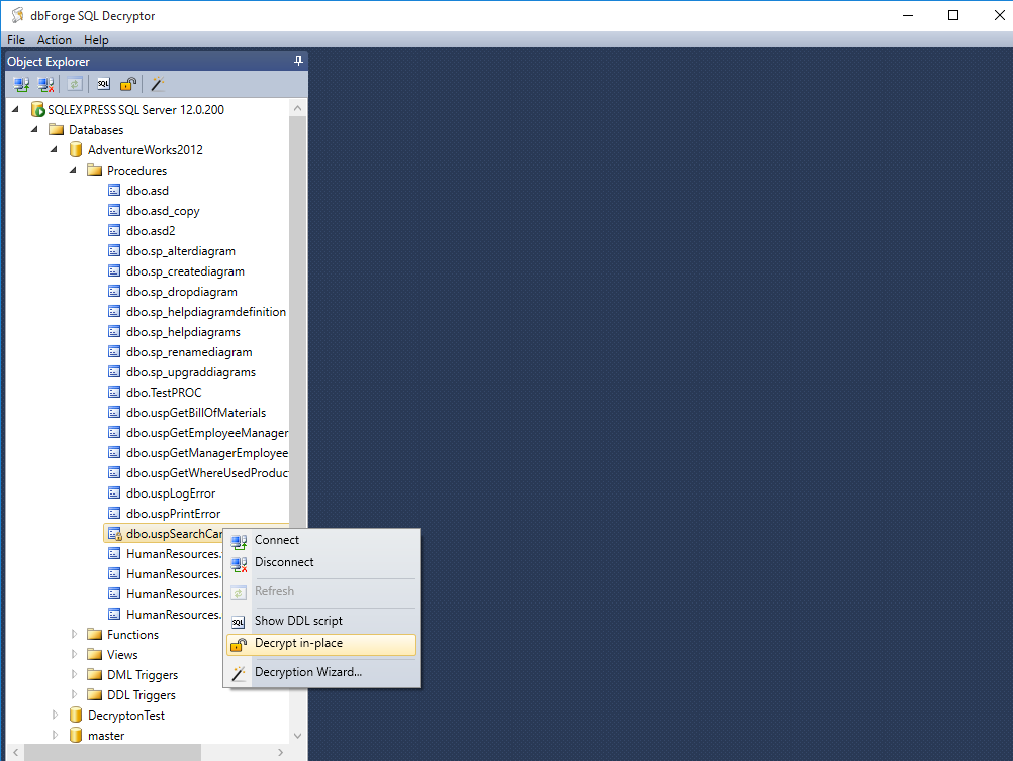Image resolution: width=1013 pixels, height=761 pixels.
Task: Click the Decryption Wizard wand toolbar icon
Action: tap(158, 84)
